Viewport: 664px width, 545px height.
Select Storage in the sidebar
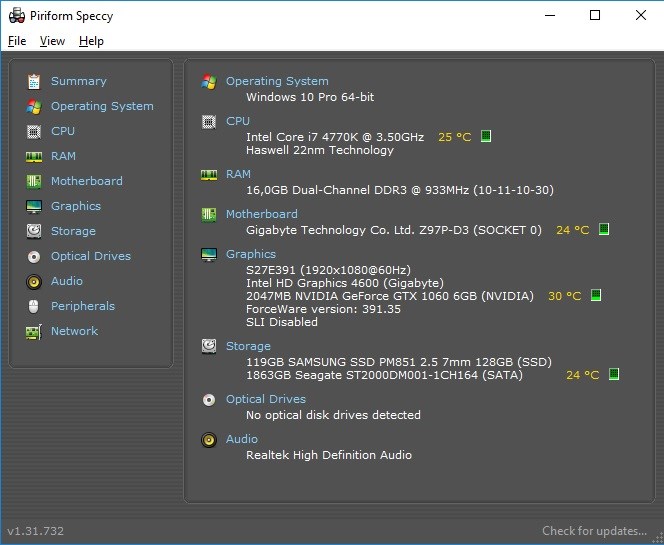(x=73, y=231)
